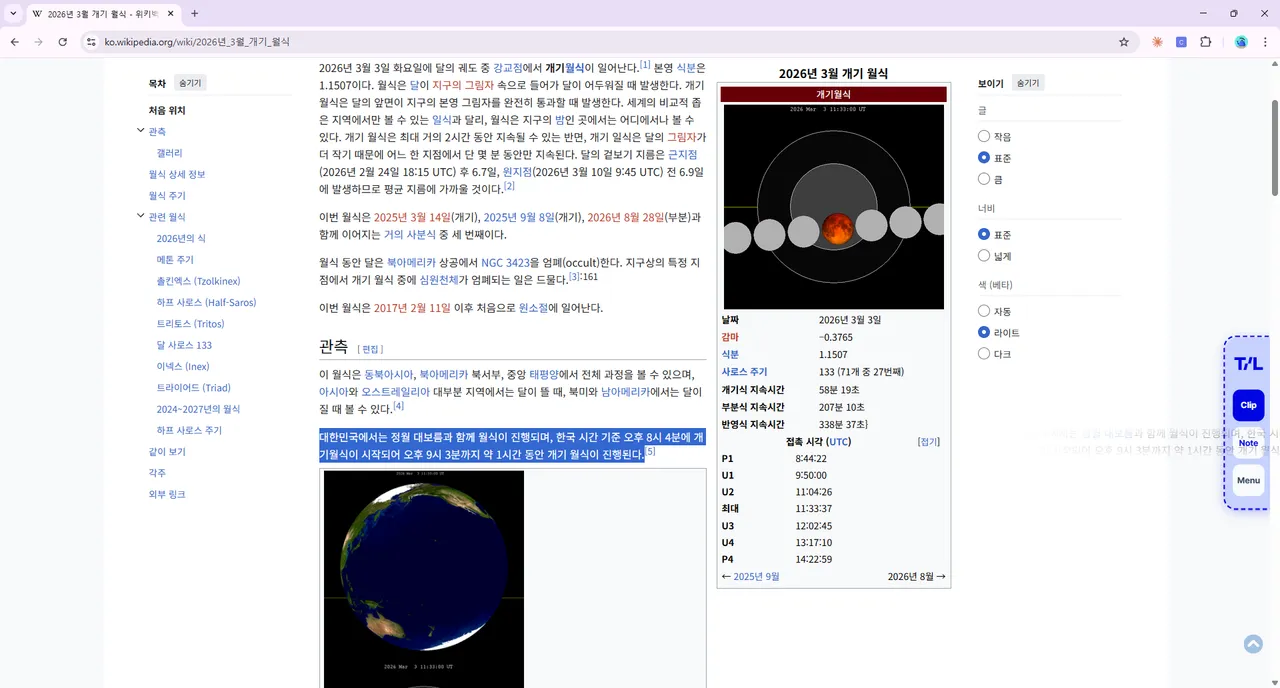Select the 다크 color option

tap(984, 354)
